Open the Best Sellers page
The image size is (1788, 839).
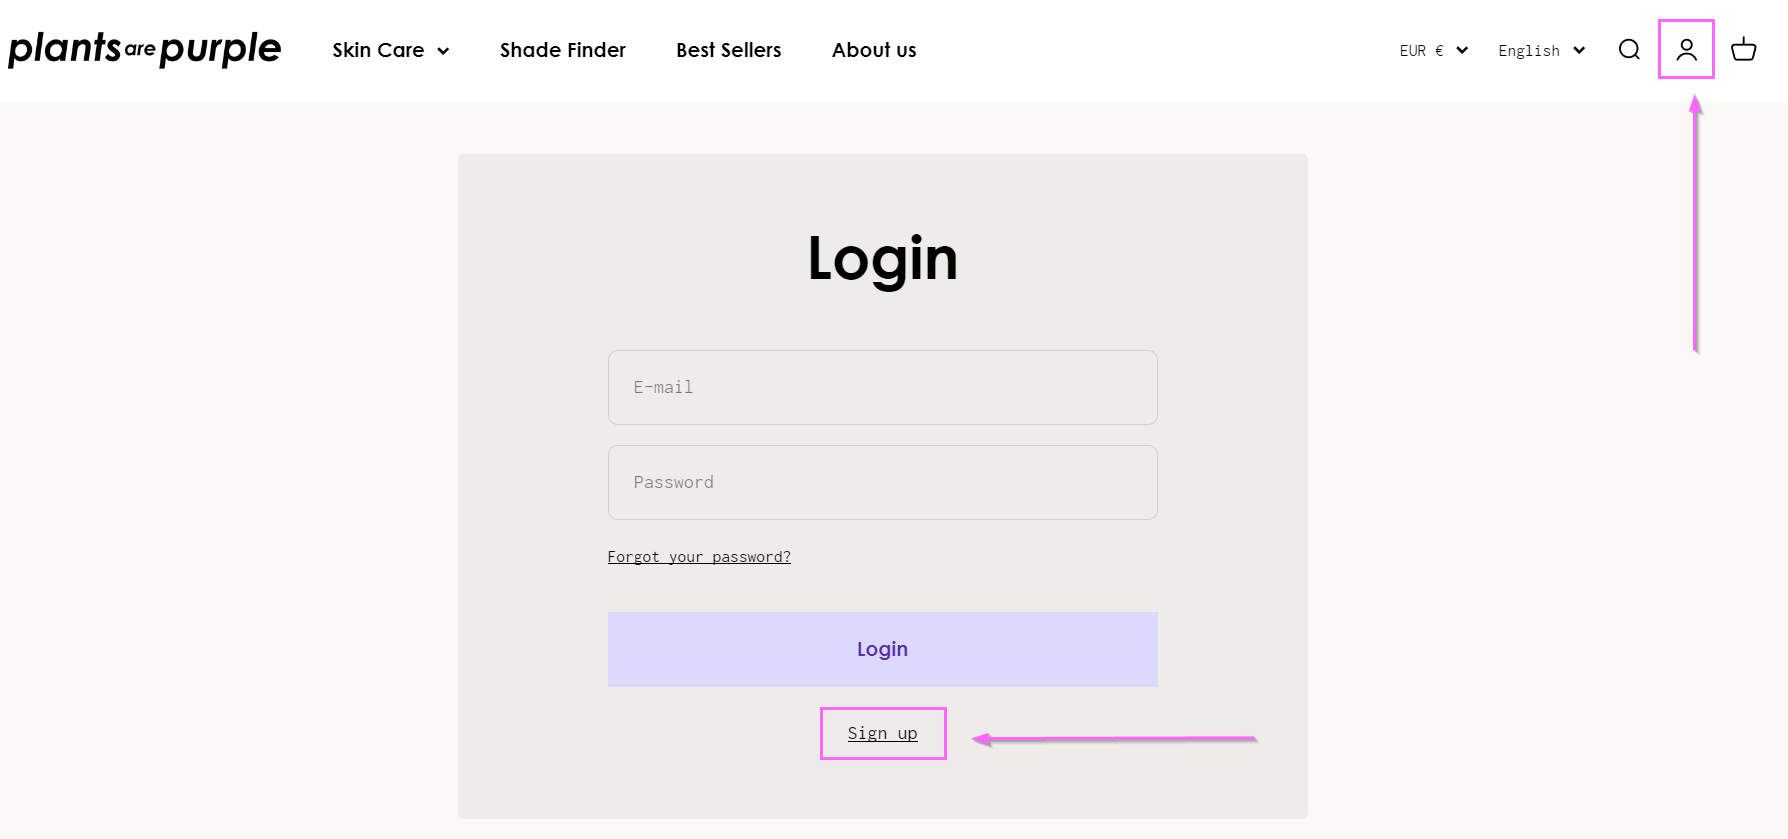click(729, 50)
